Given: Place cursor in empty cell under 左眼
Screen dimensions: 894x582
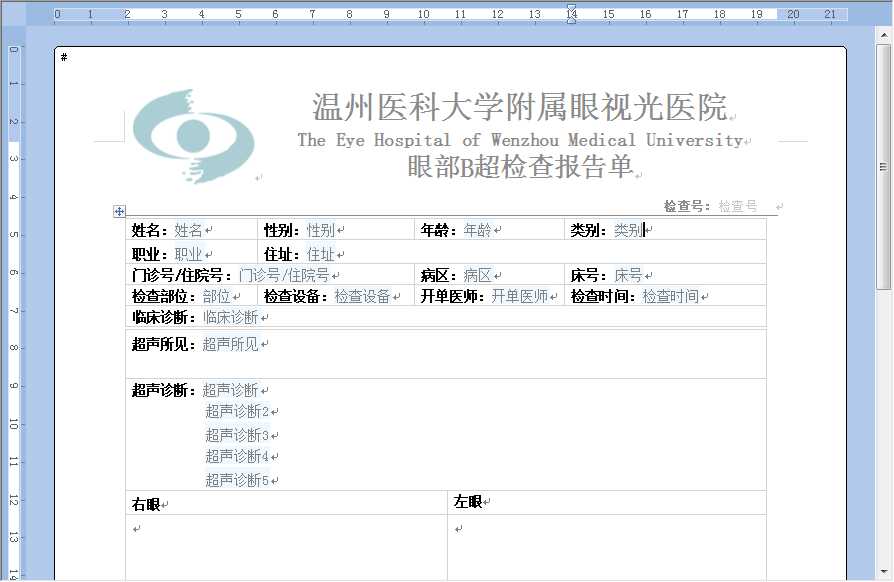Looking at the screenshot, I should (607, 547).
